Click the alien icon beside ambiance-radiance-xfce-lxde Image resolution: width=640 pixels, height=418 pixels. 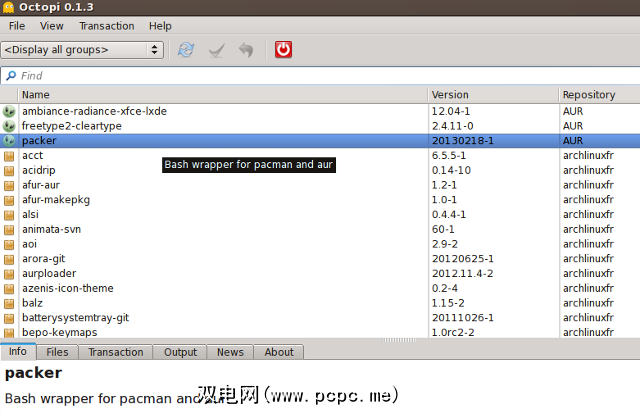(x=9, y=111)
